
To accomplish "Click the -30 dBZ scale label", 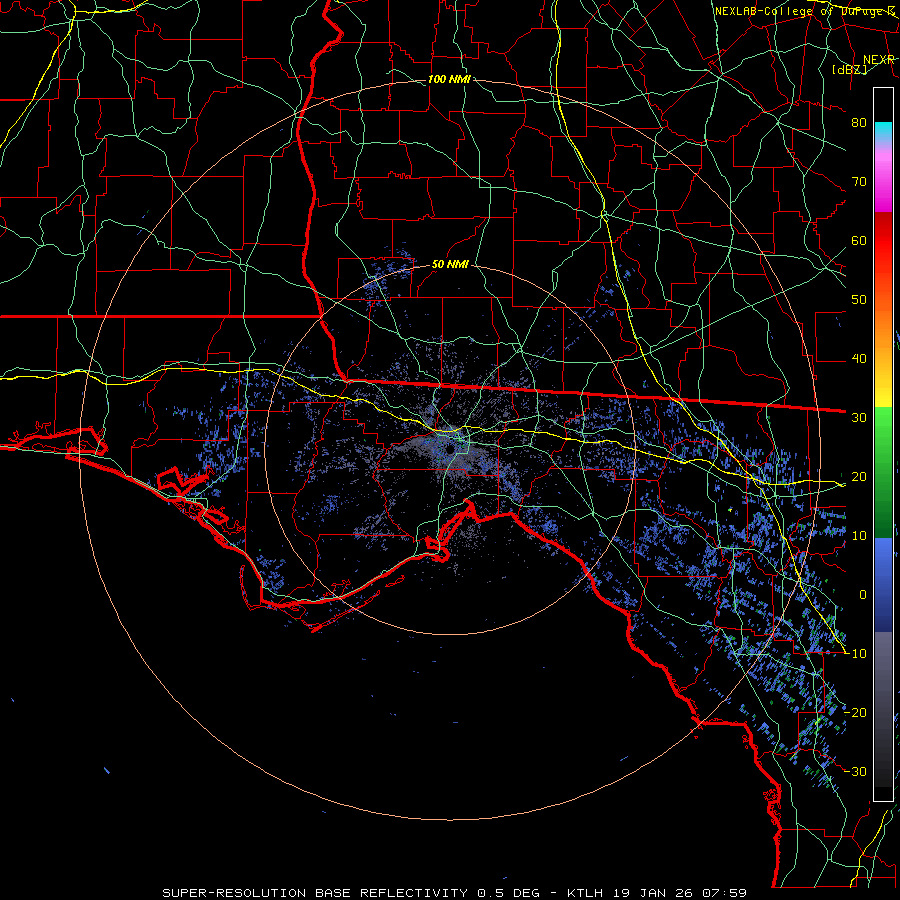I will click(856, 771).
